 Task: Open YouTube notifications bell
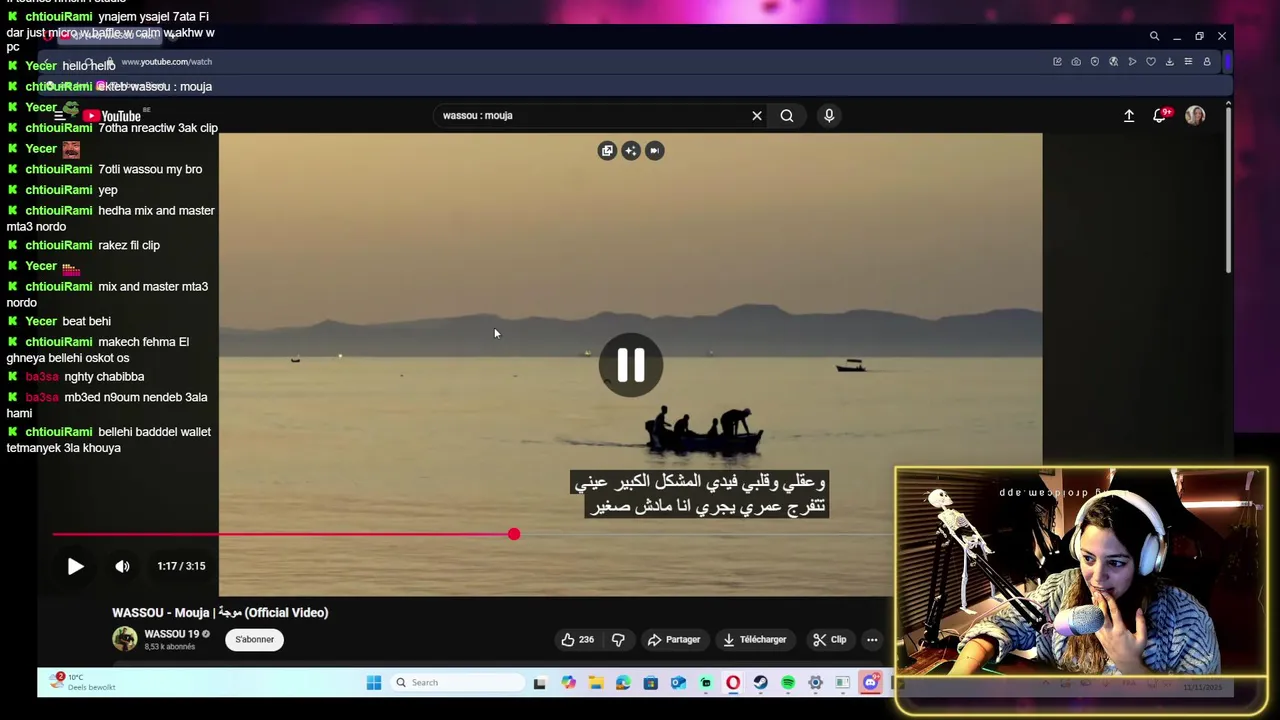click(x=1159, y=115)
